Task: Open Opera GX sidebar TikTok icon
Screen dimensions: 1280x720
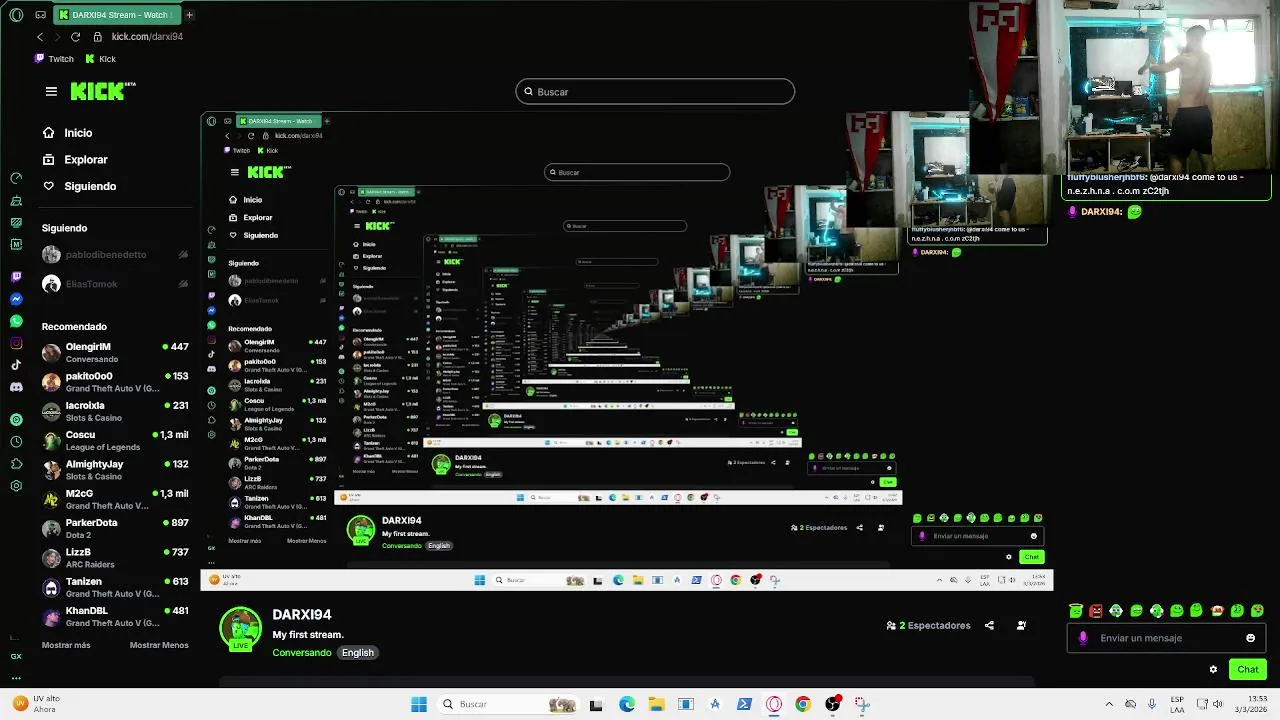Action: tap(16, 365)
